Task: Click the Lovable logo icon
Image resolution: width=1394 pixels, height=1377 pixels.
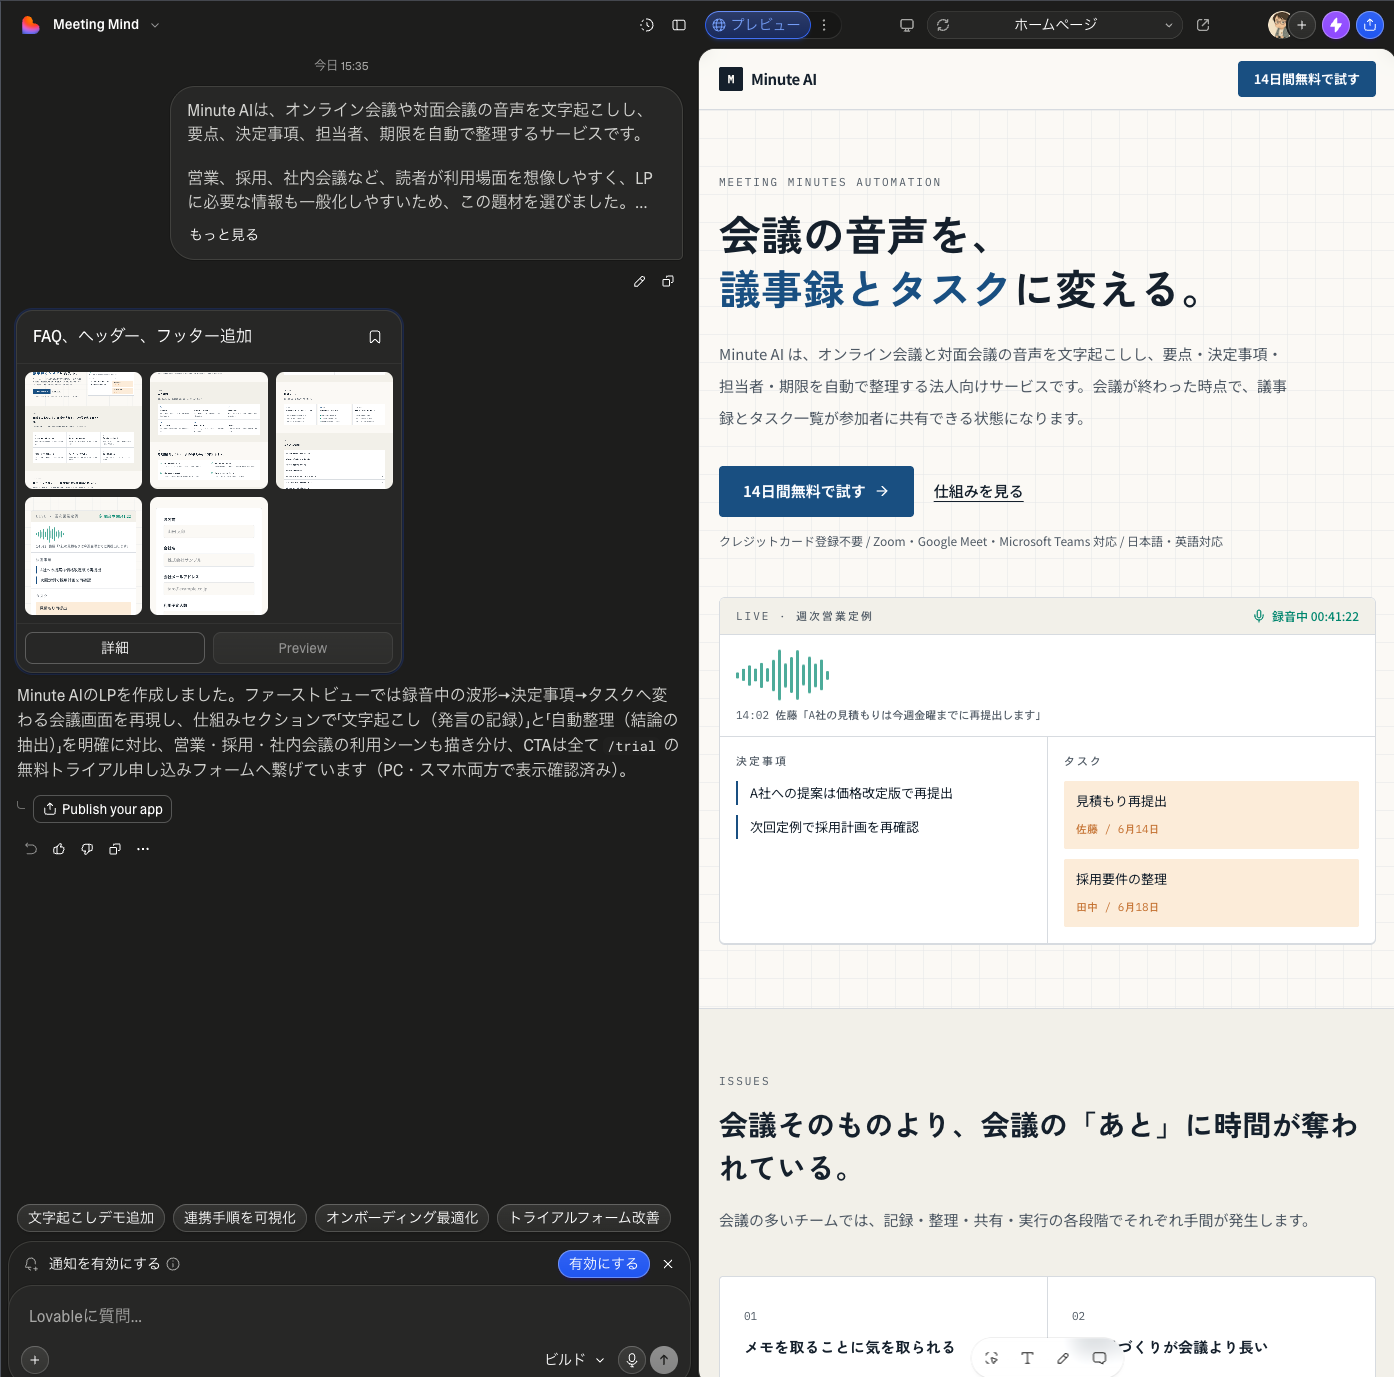Action: [31, 25]
